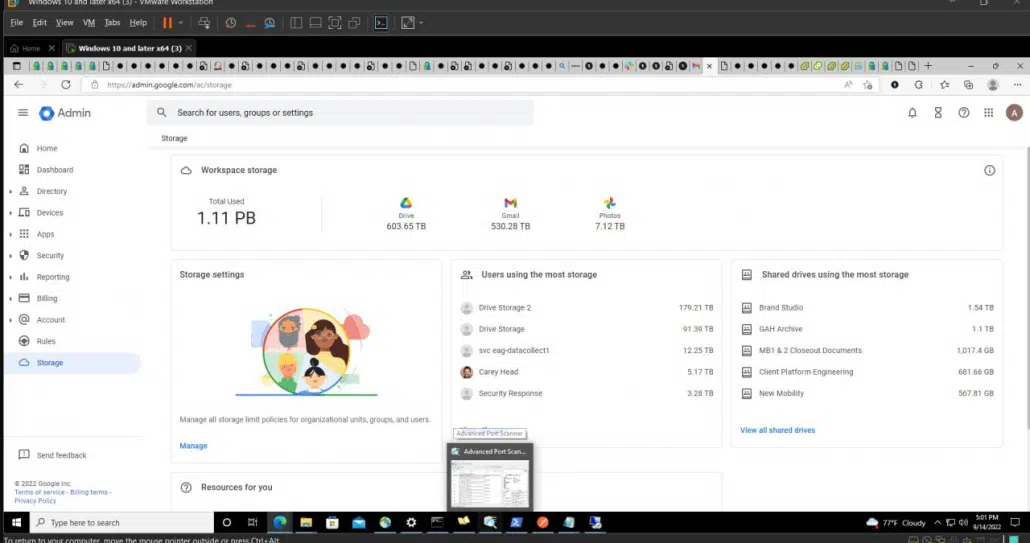Click the Google Admin logo
This screenshot has height=543, width=1030.
(64, 113)
